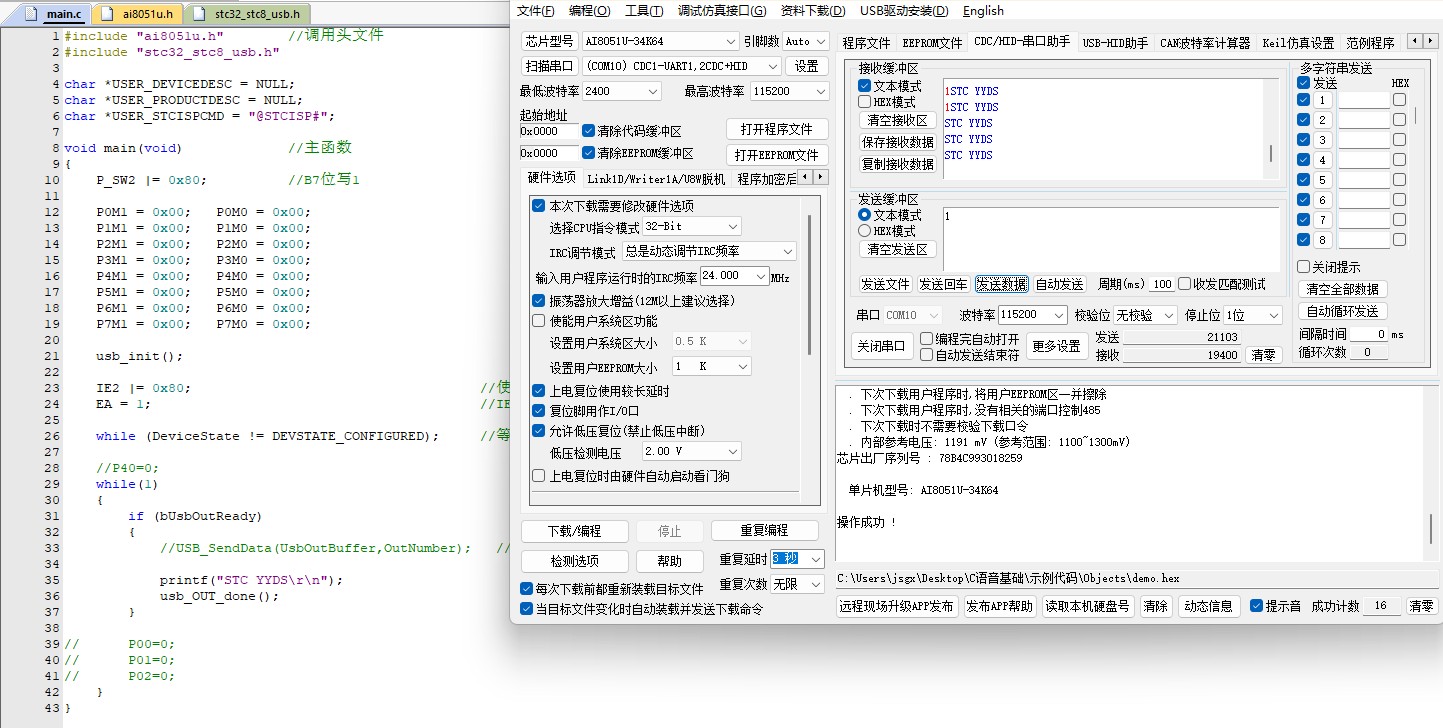Click the 发送数据 button

pyautogui.click(x=1002, y=284)
